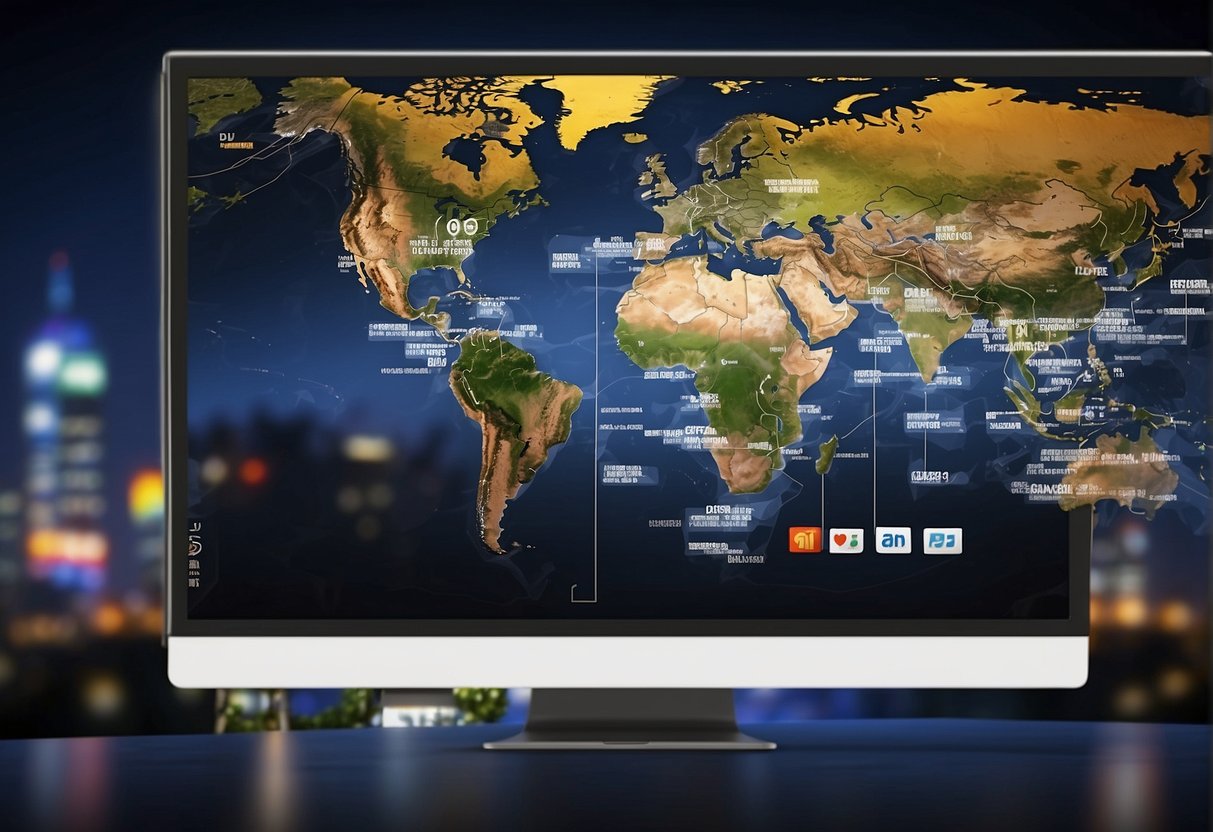1213x832 pixels.
Task: Open the red heart icon tile
Action: [x=846, y=540]
